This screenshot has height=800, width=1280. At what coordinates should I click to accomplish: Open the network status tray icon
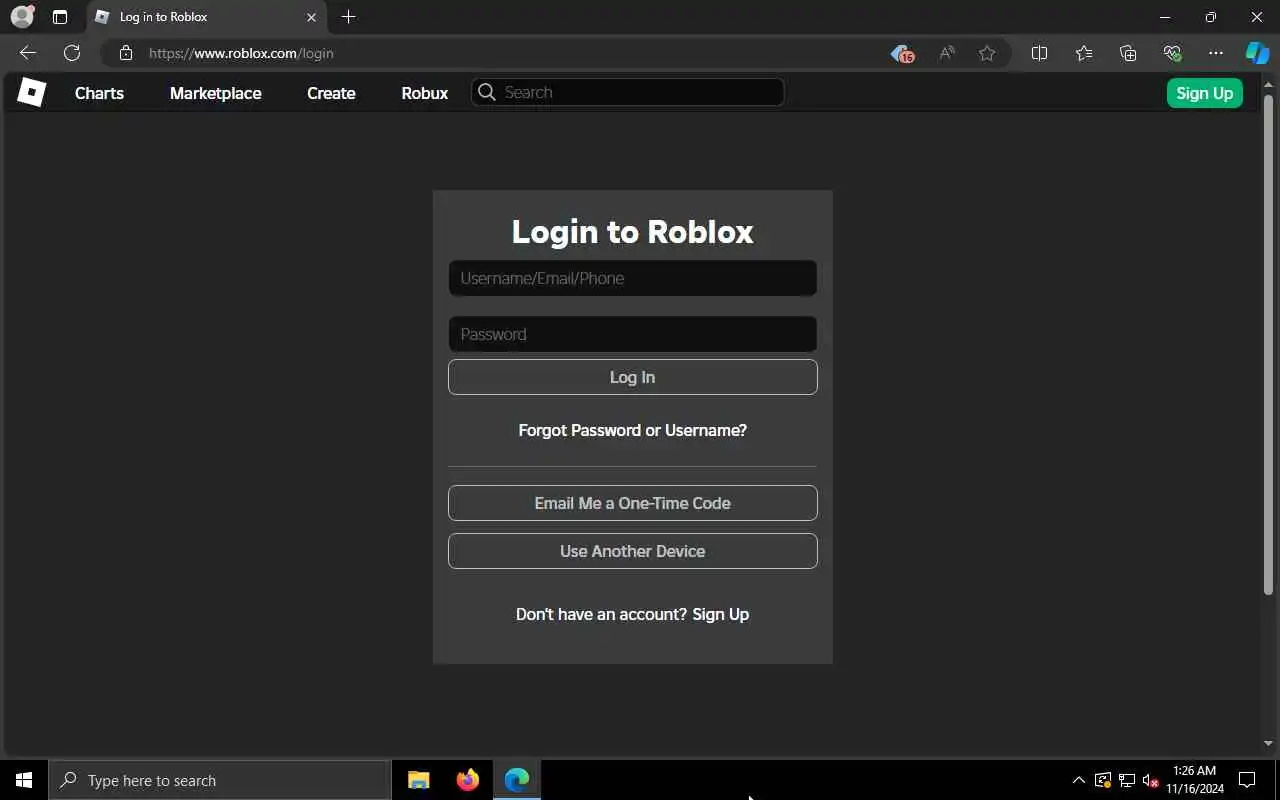coord(1127,780)
